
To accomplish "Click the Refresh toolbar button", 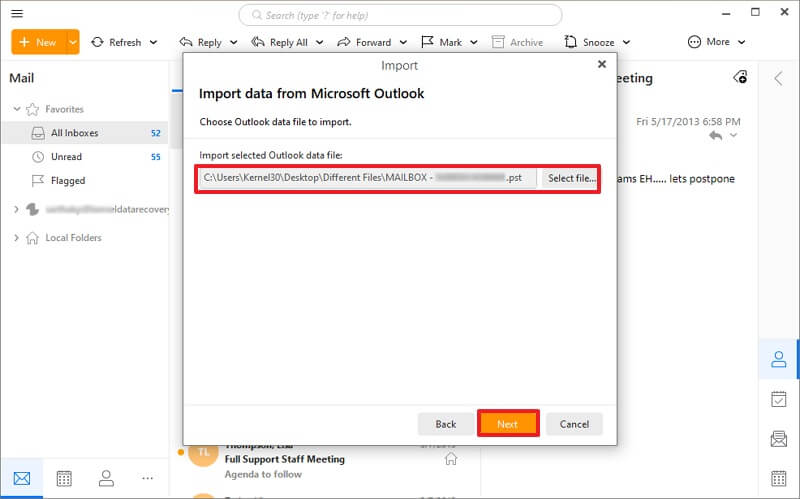I will coord(117,42).
